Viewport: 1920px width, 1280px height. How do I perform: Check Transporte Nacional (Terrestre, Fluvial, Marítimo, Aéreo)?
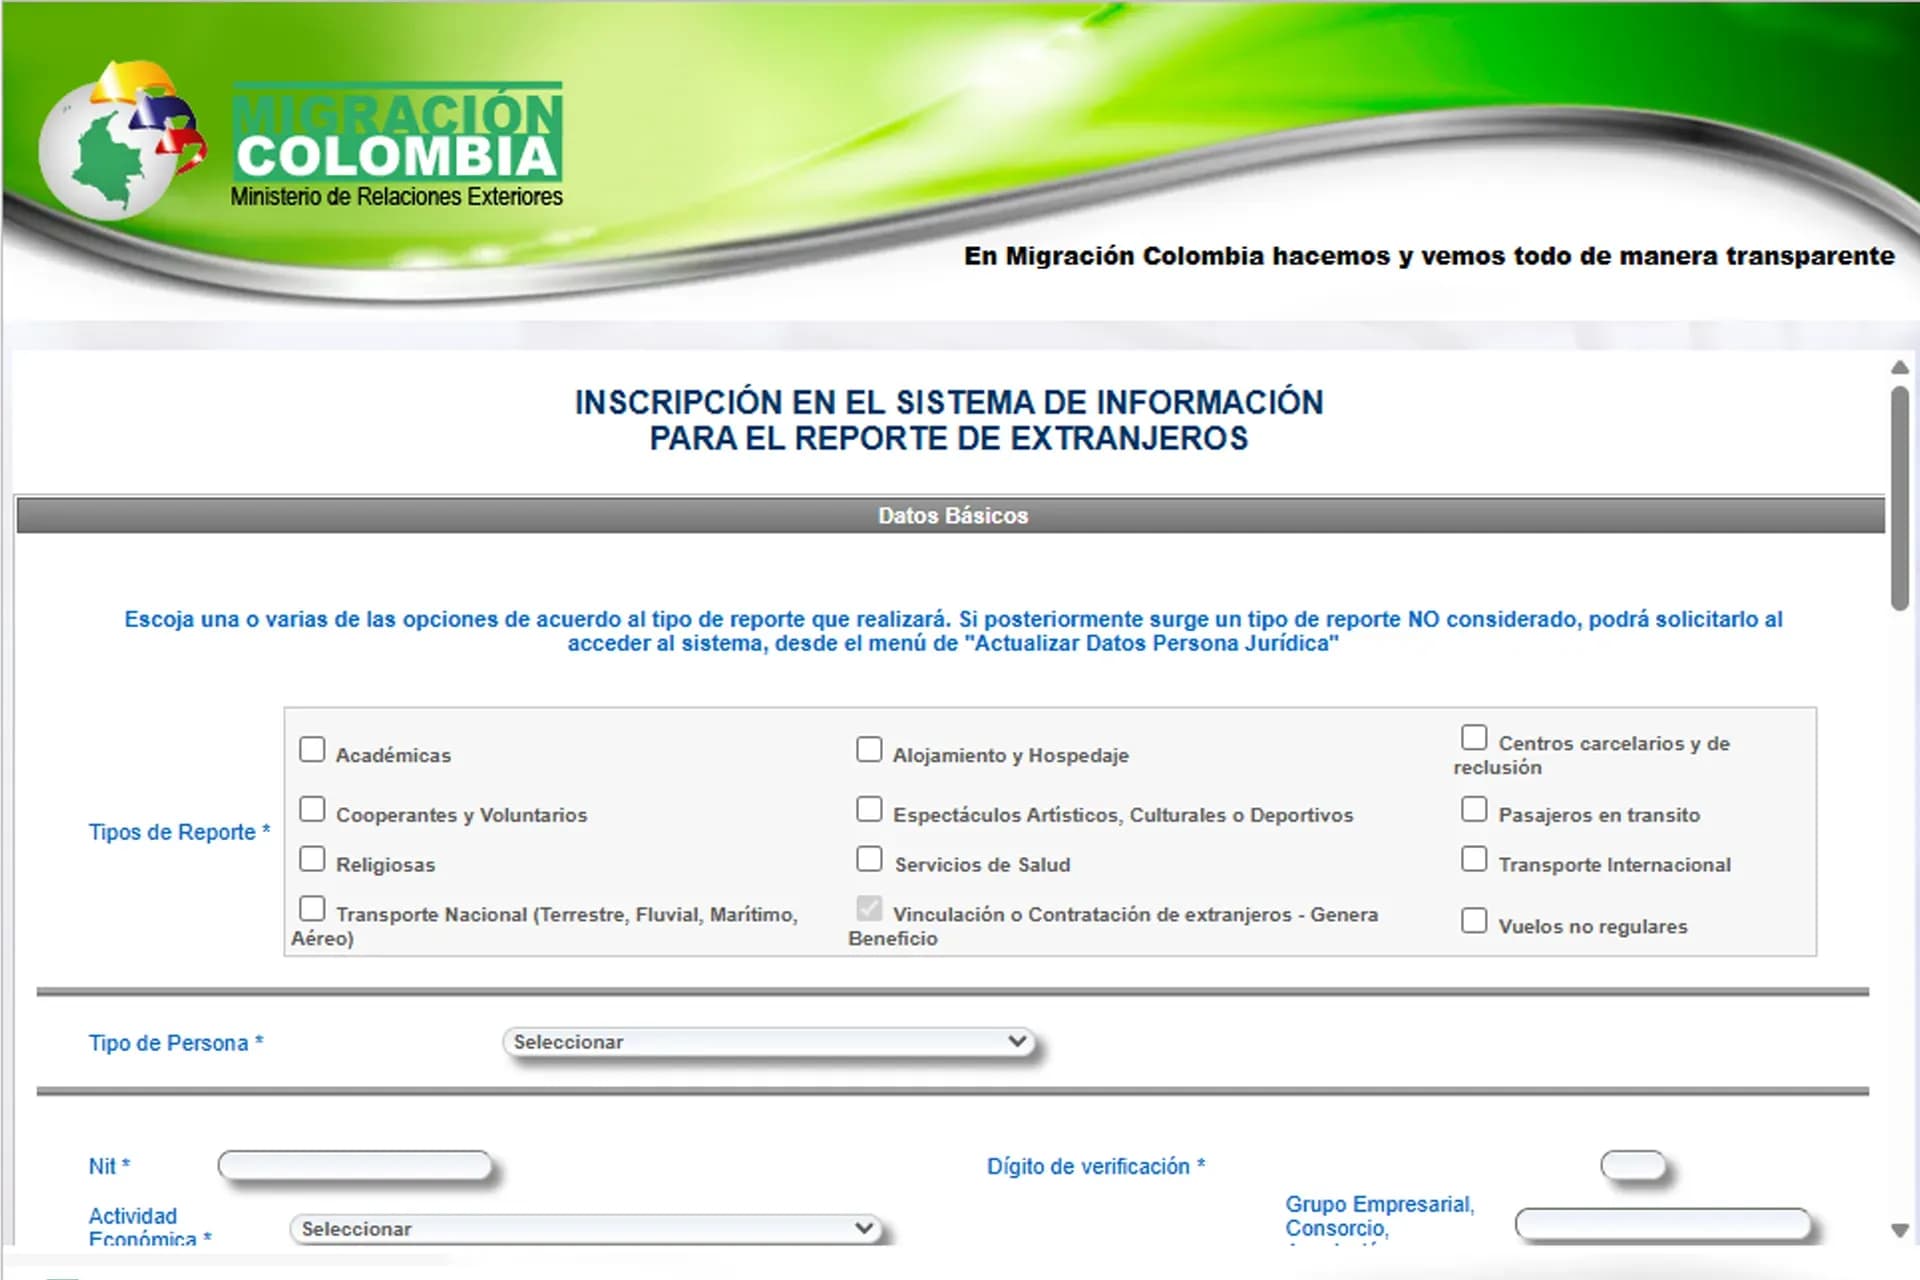point(312,908)
